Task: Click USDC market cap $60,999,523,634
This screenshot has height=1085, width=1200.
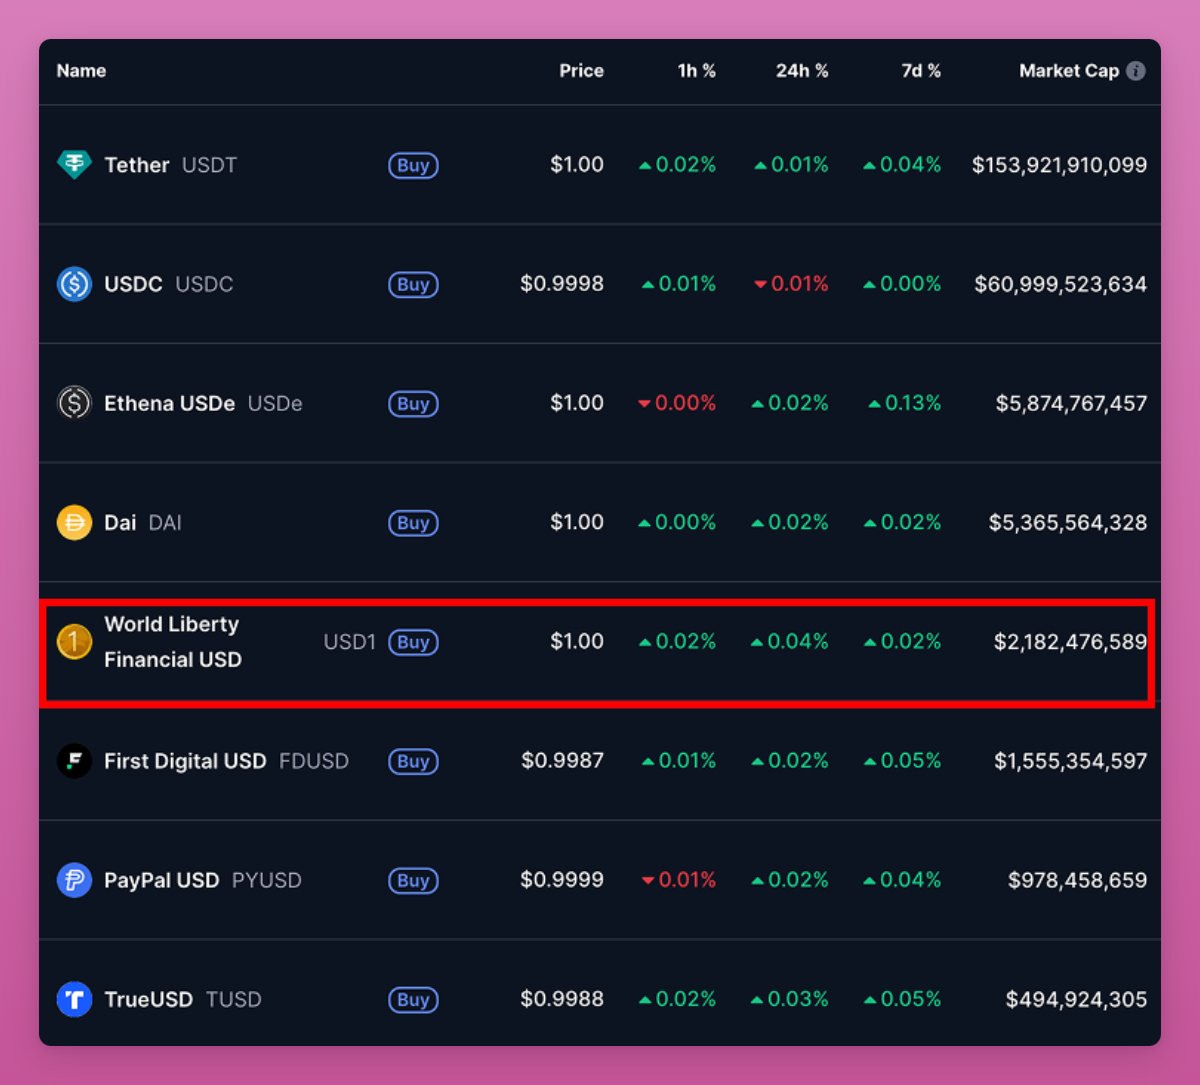Action: tap(1060, 284)
